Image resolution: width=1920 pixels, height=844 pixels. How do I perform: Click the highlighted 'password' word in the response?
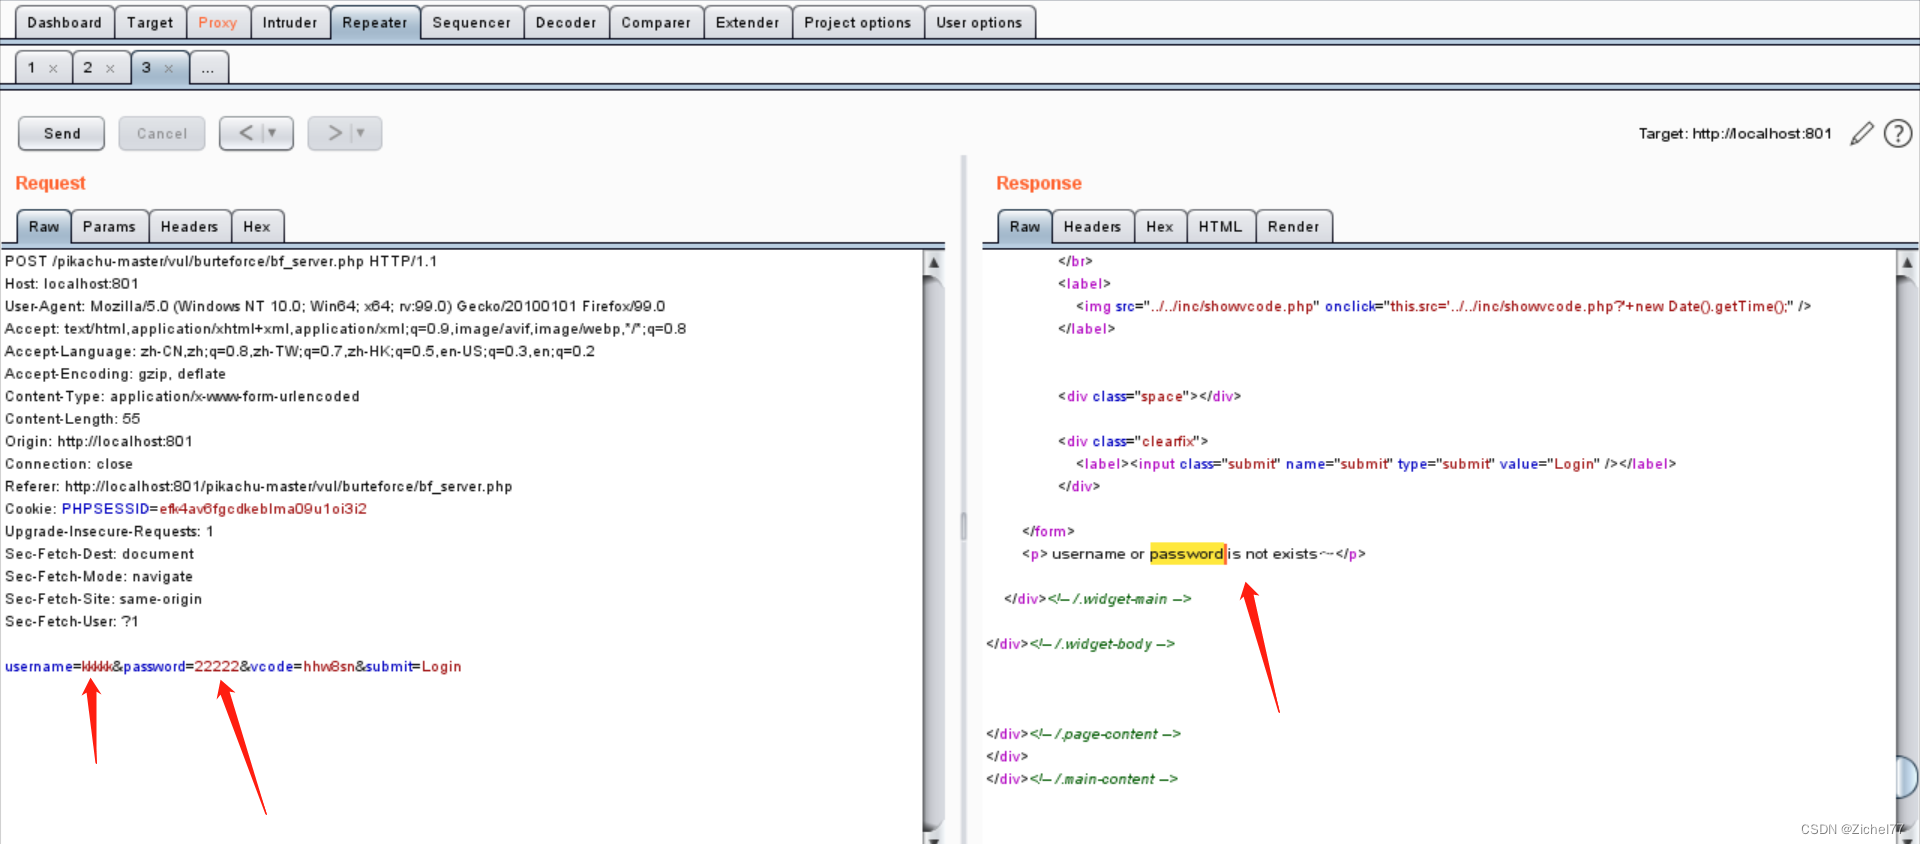pyautogui.click(x=1187, y=554)
